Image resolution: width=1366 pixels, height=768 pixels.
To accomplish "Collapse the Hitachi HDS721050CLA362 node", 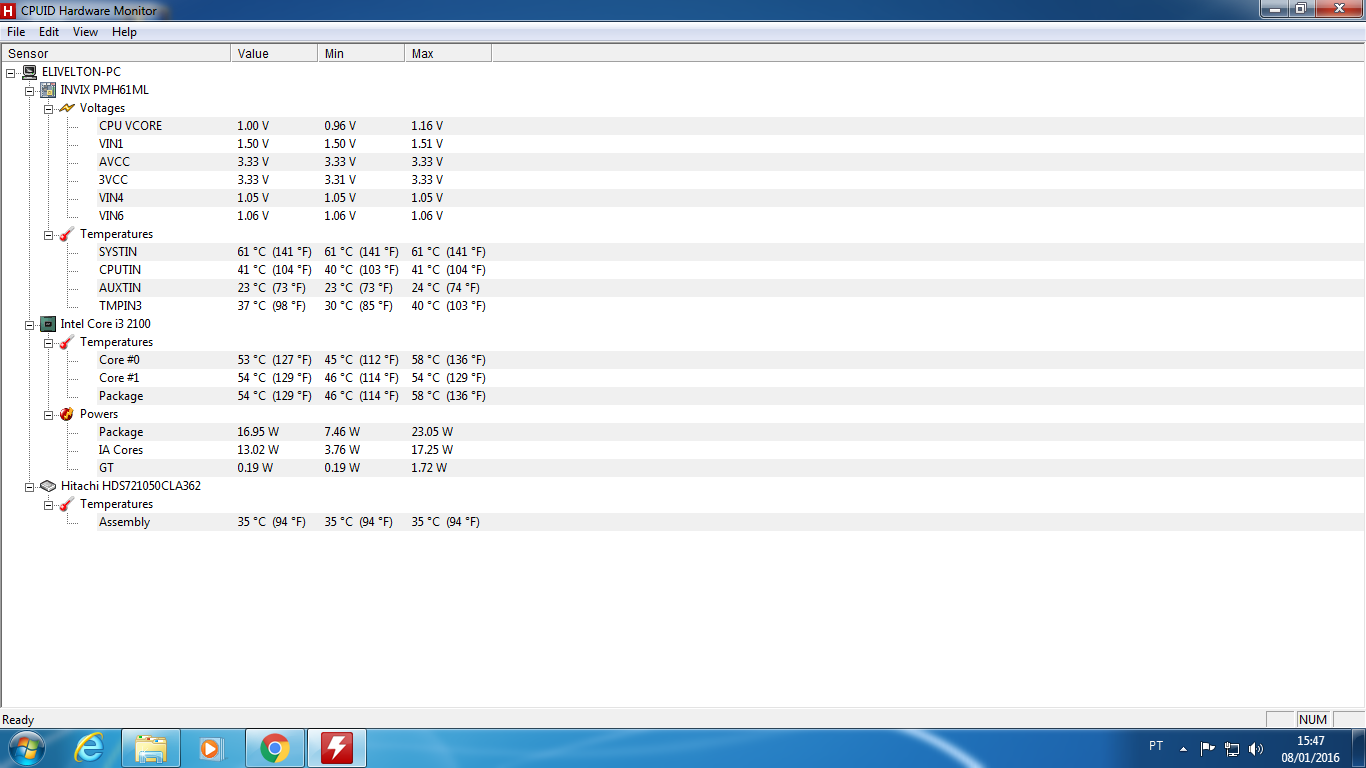I will click(29, 486).
